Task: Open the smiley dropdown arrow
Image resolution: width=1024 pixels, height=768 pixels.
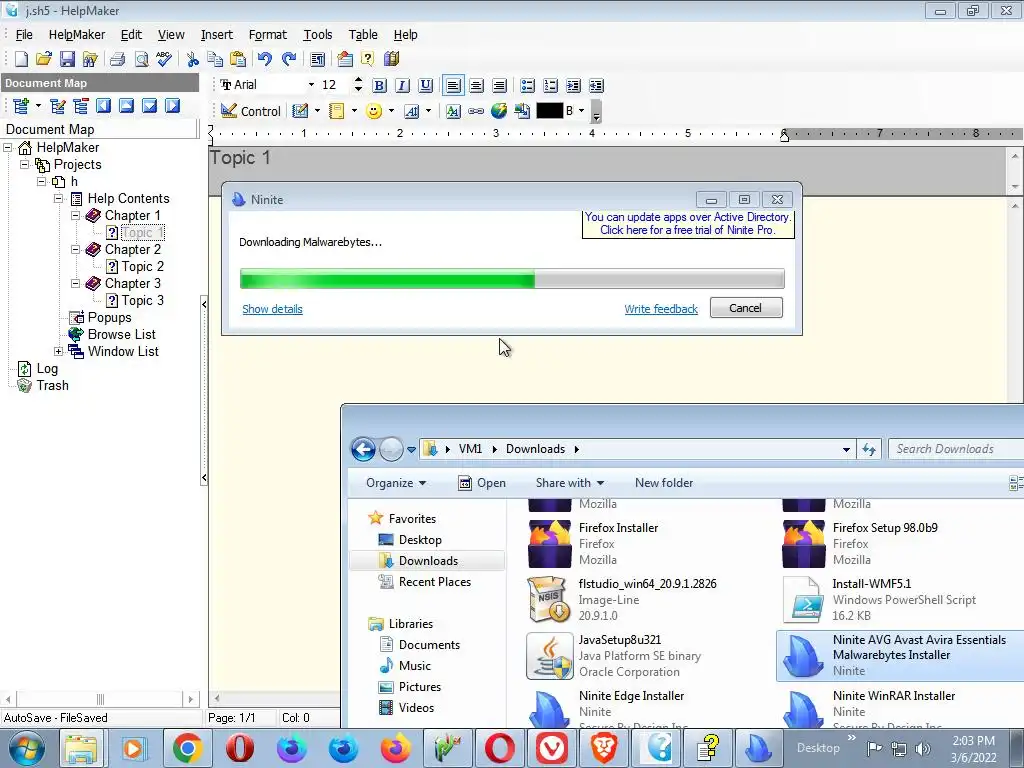Action: point(391,111)
